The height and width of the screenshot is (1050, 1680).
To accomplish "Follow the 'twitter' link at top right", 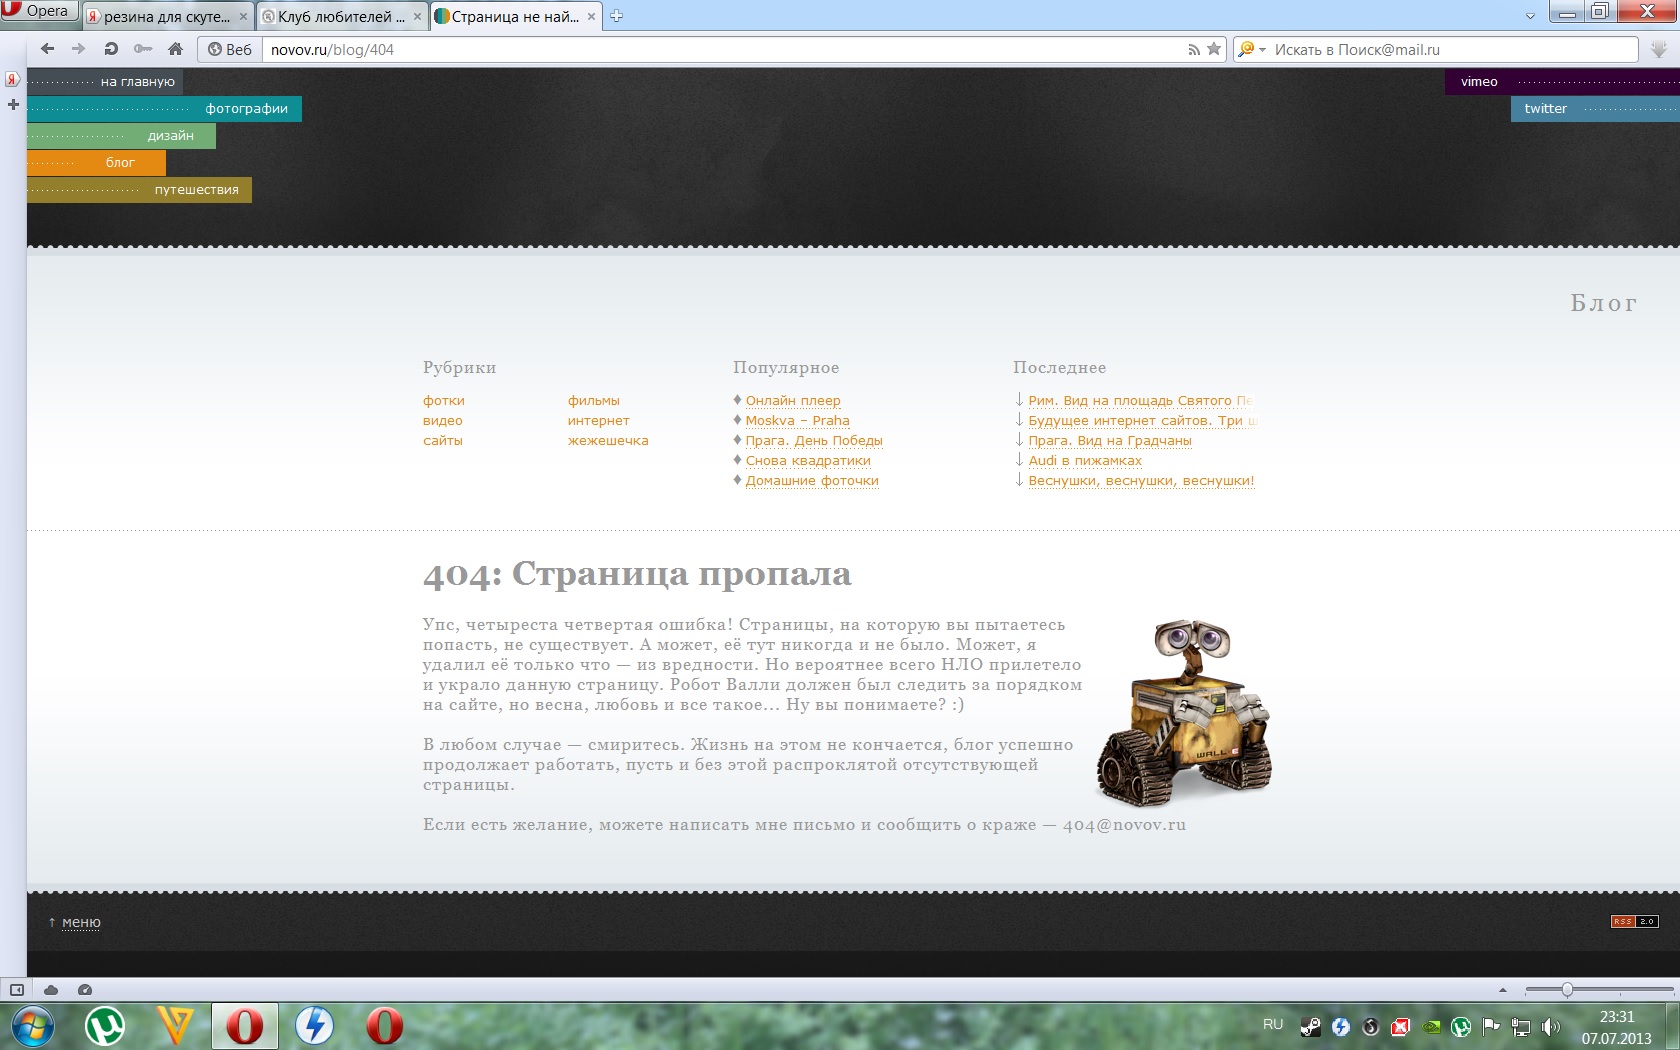I will (1545, 109).
